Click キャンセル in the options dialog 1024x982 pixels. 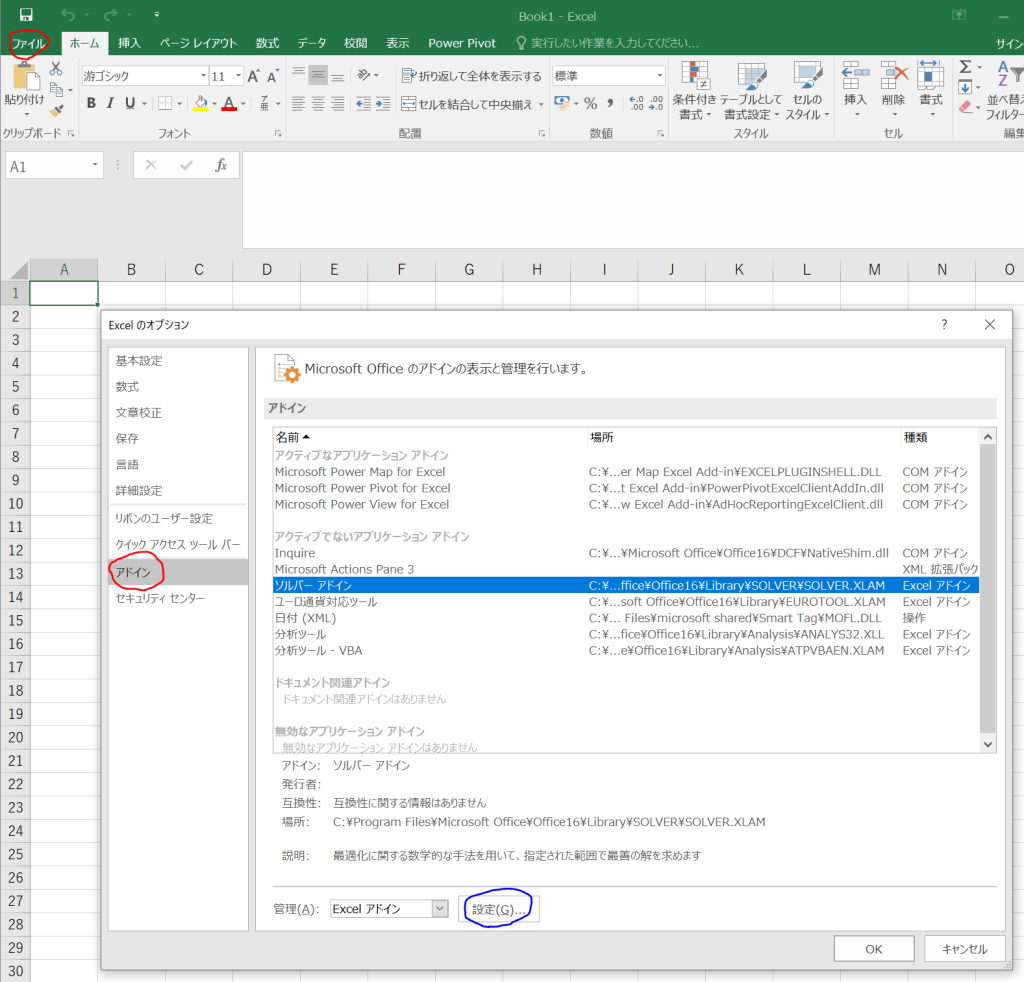pyautogui.click(x=965, y=949)
